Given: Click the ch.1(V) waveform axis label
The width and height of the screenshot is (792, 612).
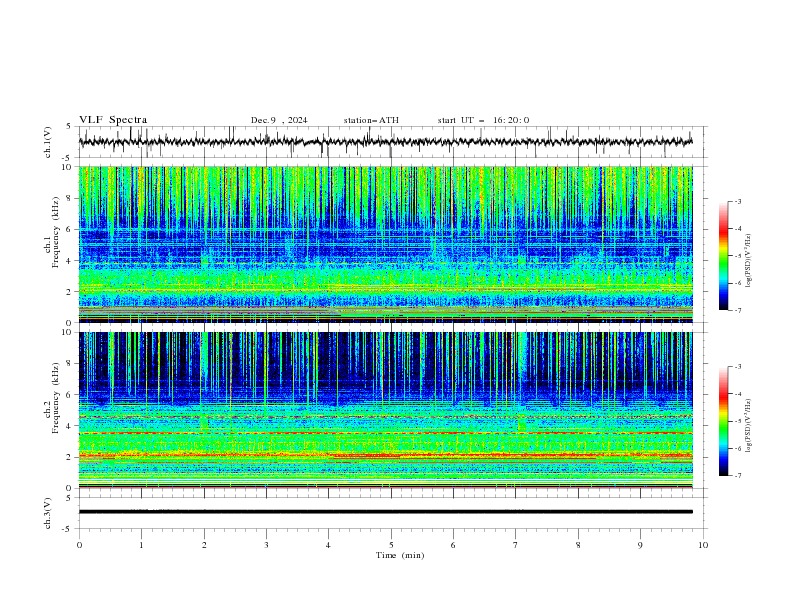Looking at the screenshot, I should [48, 142].
